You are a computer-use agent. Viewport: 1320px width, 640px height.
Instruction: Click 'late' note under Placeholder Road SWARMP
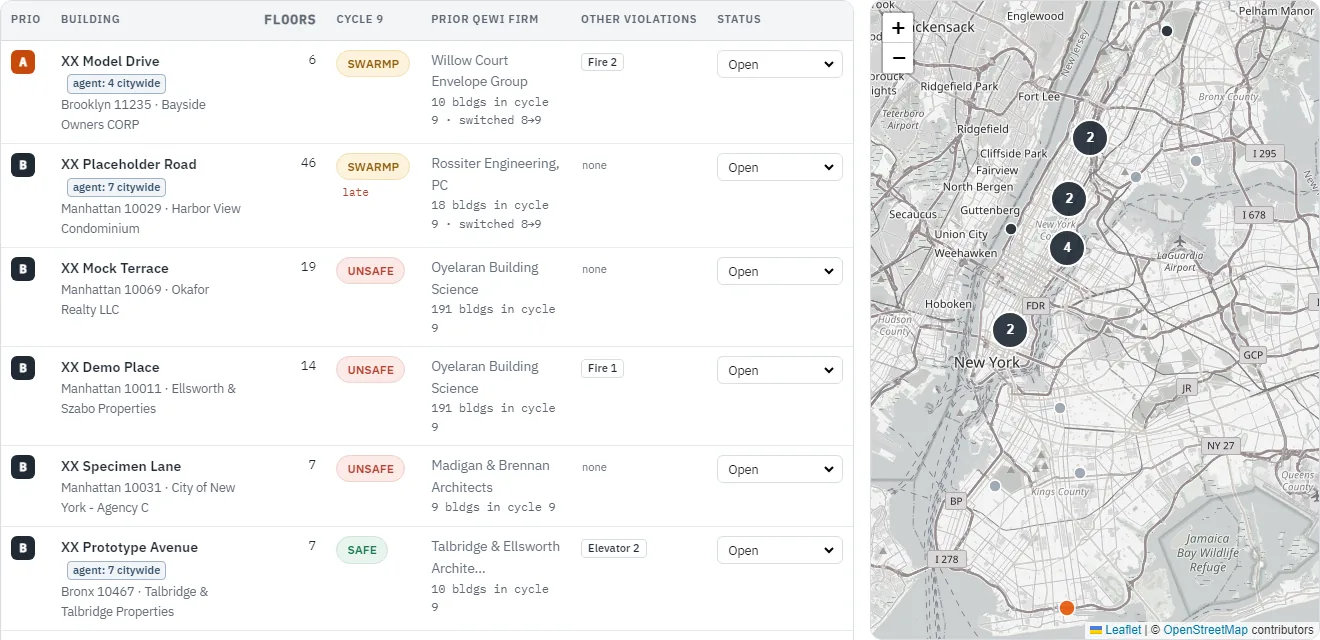pos(356,192)
